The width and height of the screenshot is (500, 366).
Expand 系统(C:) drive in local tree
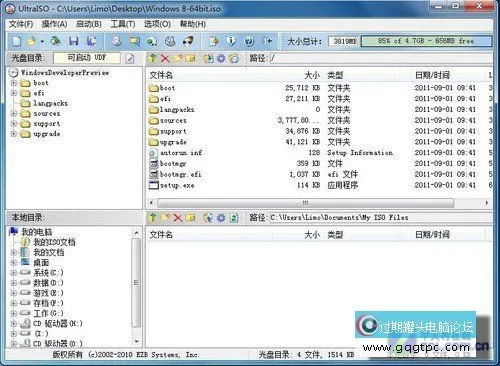point(14,273)
